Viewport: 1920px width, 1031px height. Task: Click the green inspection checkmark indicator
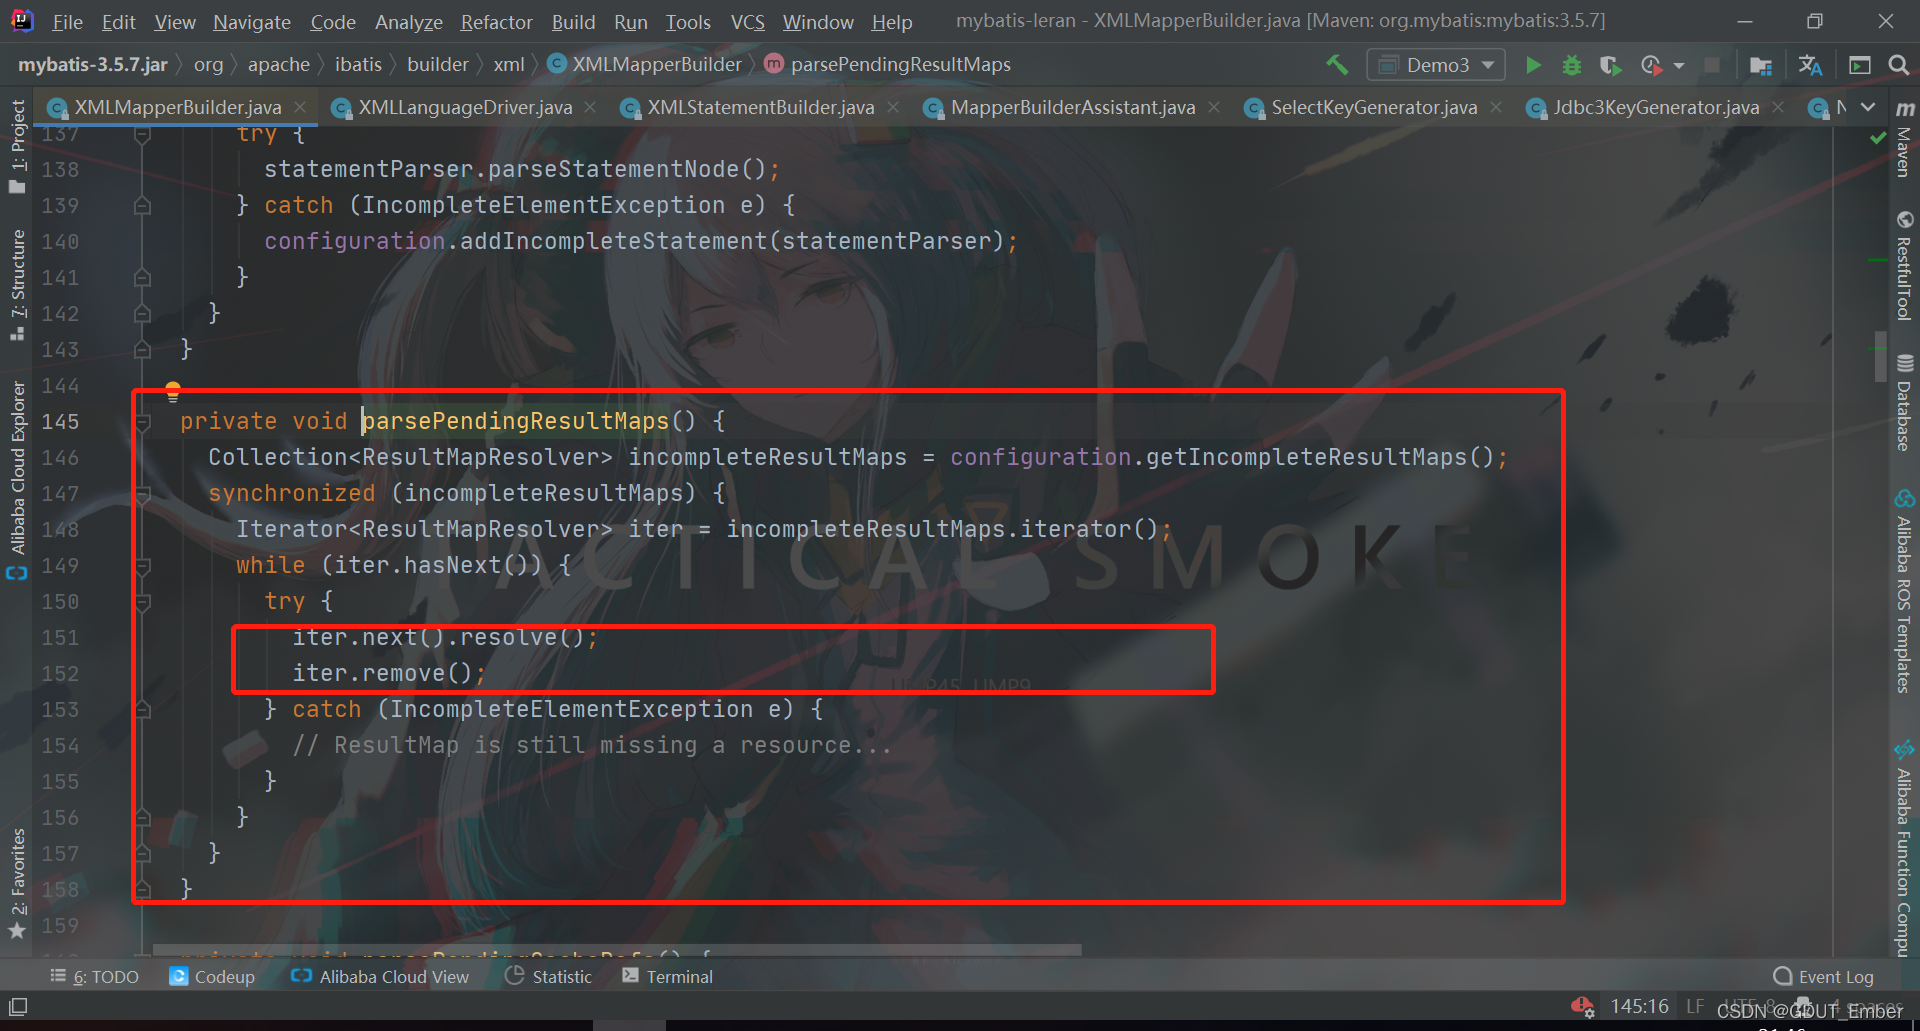[1878, 139]
